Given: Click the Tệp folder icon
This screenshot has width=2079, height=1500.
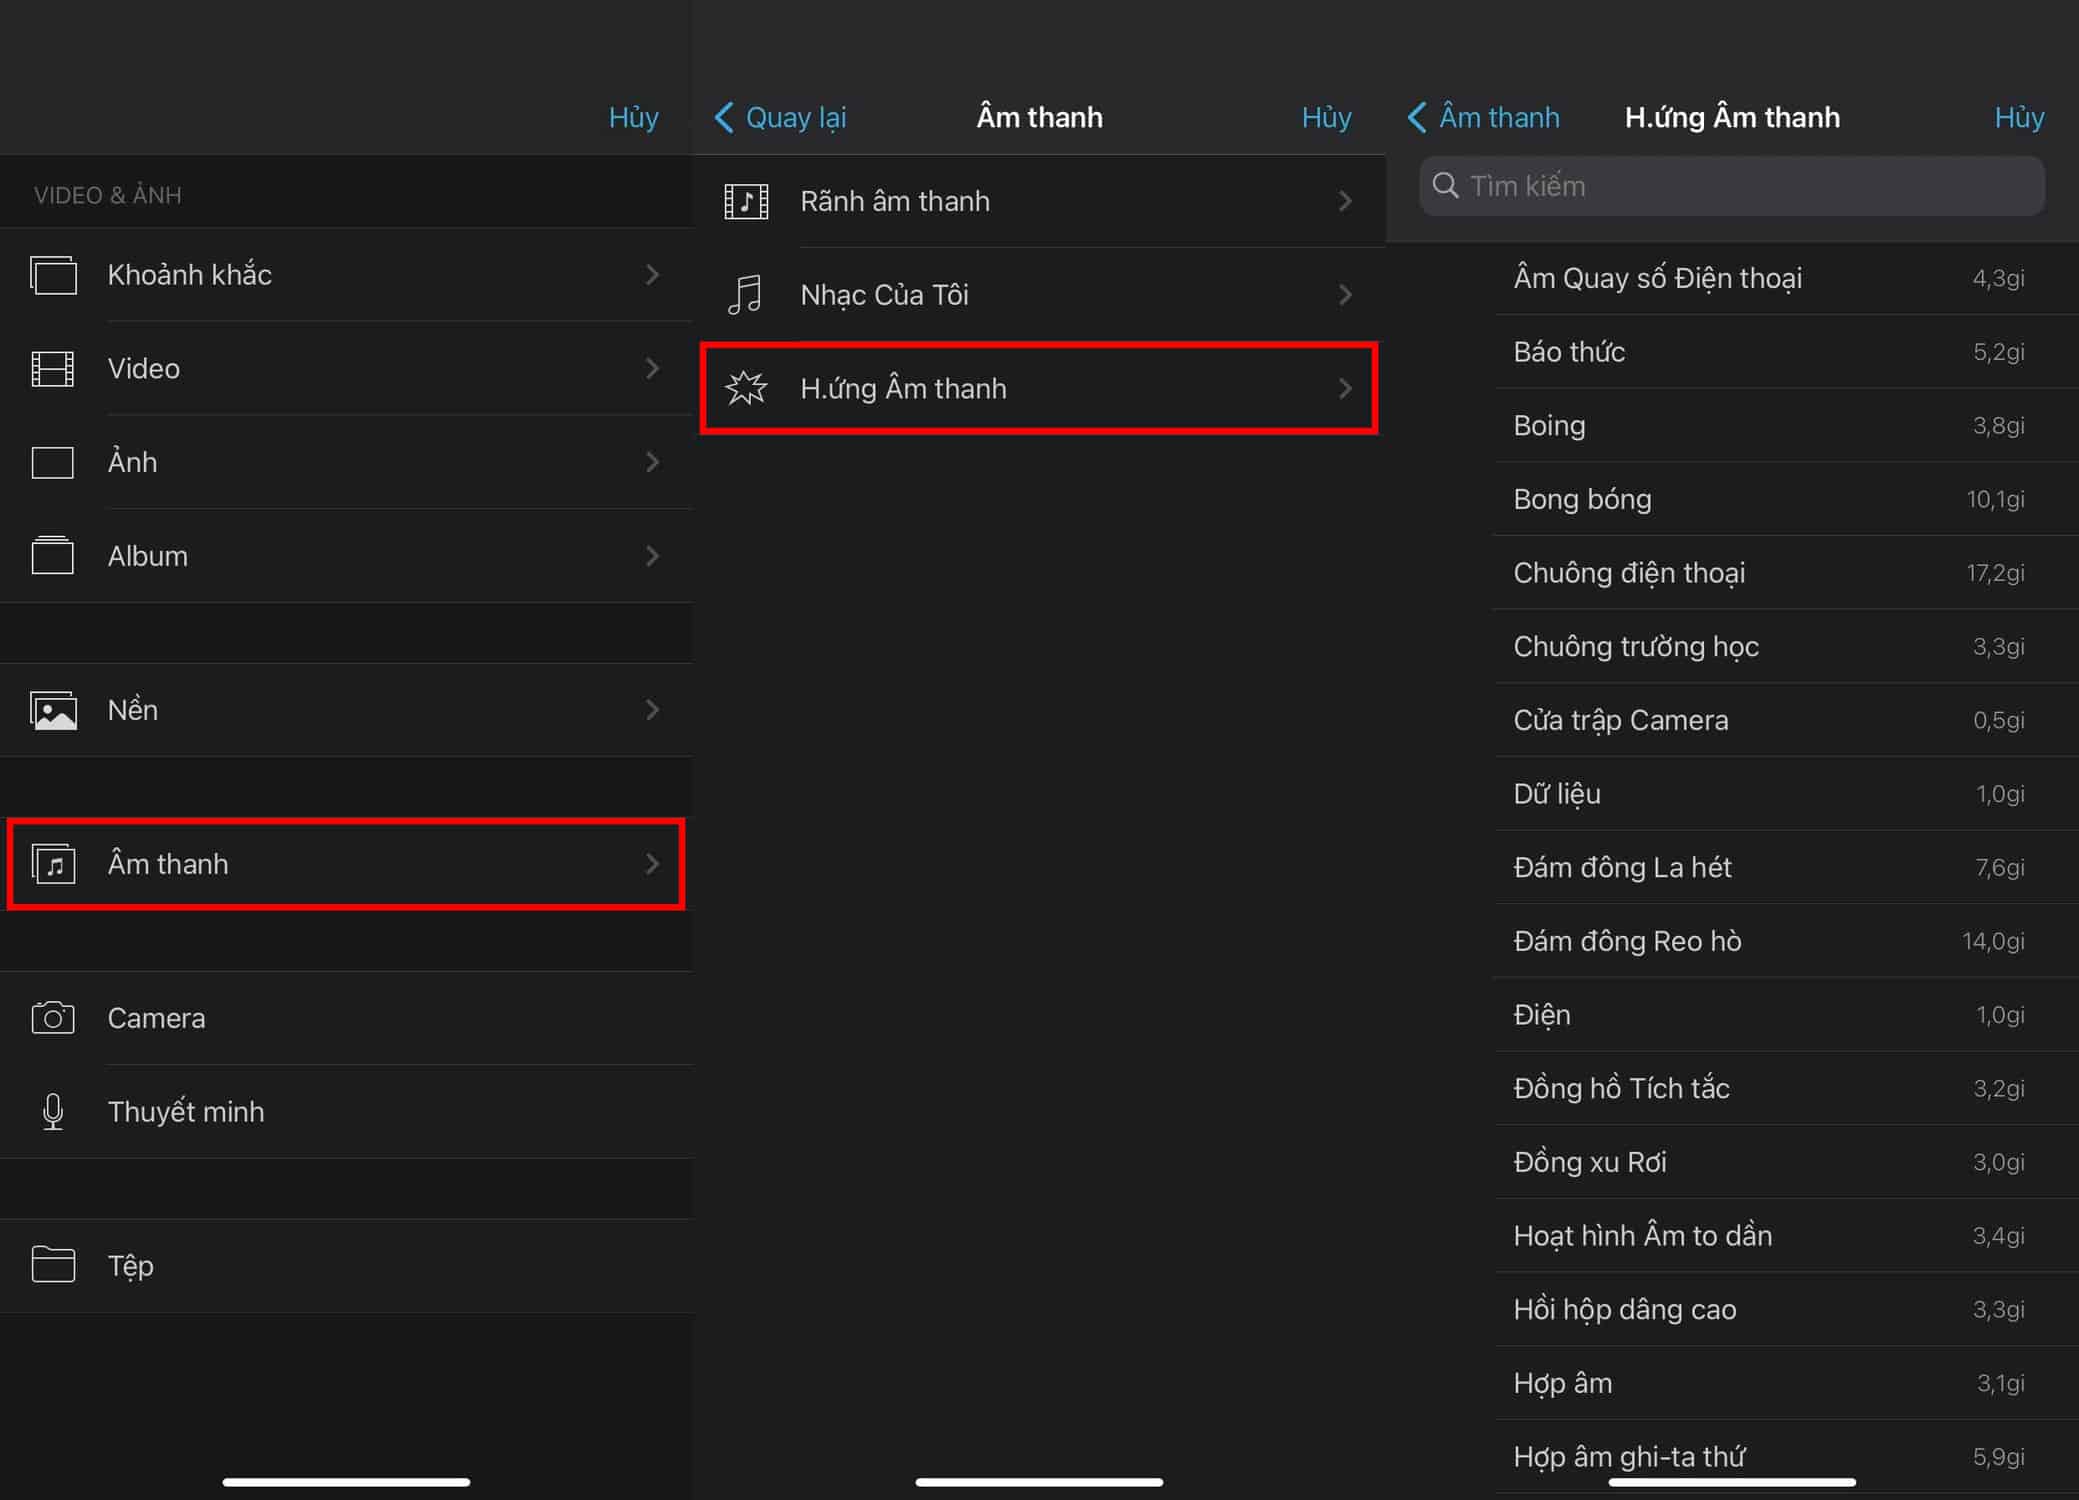Looking at the screenshot, I should pyautogui.click(x=53, y=1265).
